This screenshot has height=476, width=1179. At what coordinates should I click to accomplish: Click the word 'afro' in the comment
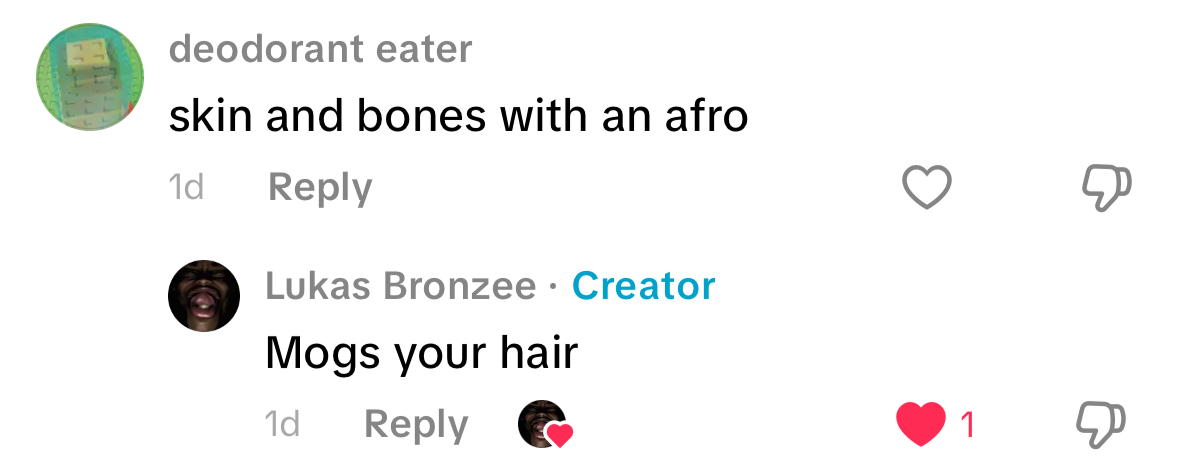click(706, 117)
